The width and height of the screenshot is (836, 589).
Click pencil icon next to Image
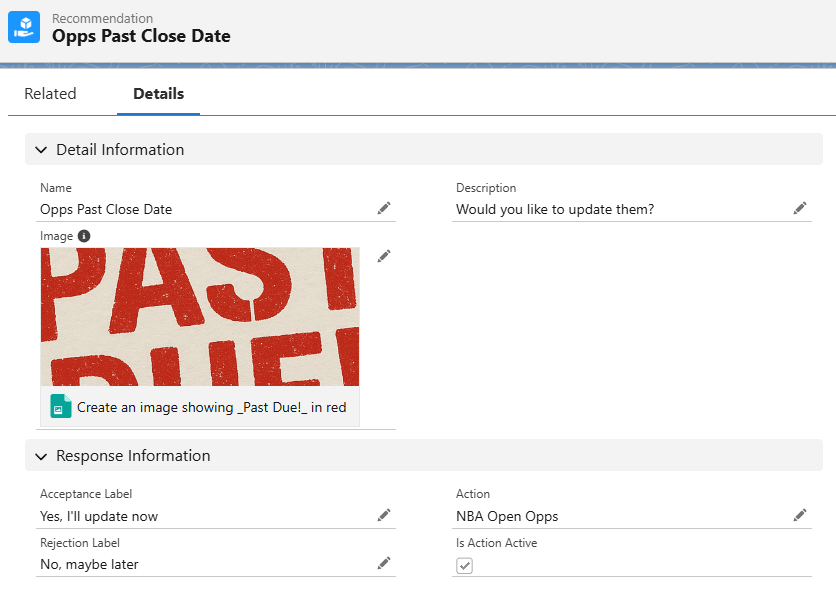tap(384, 256)
